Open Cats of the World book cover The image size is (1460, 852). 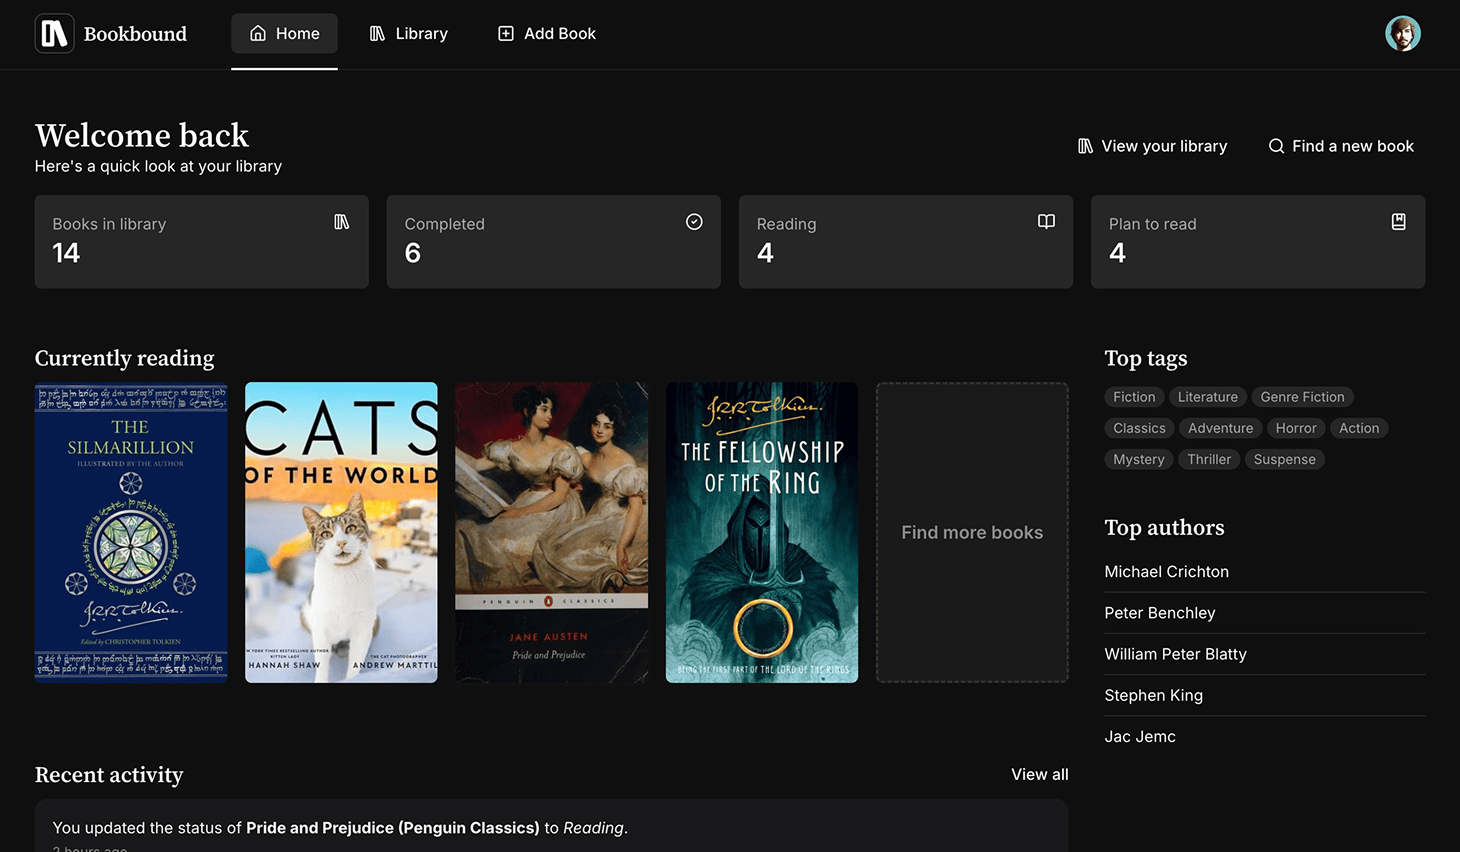click(x=341, y=533)
